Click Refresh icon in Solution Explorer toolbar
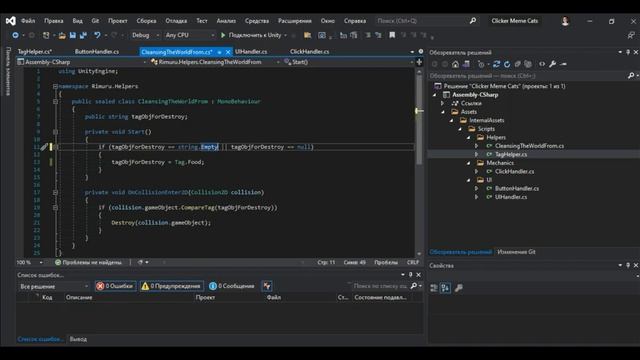 pyautogui.click(x=507, y=64)
